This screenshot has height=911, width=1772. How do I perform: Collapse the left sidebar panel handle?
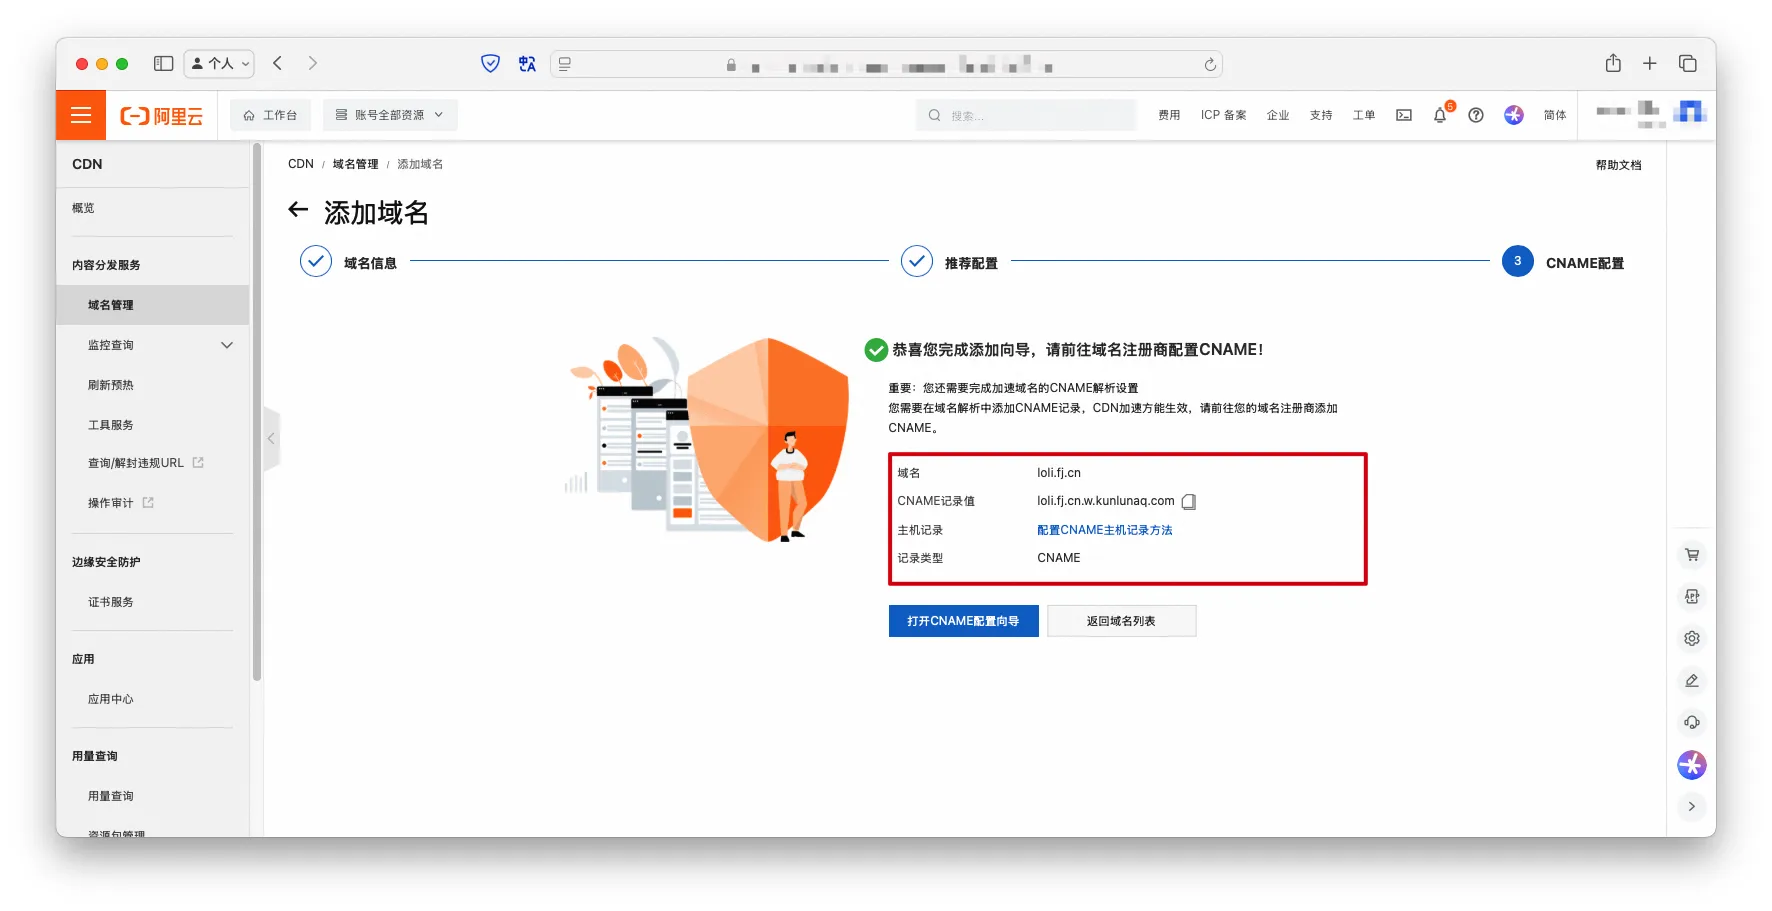pyautogui.click(x=271, y=439)
